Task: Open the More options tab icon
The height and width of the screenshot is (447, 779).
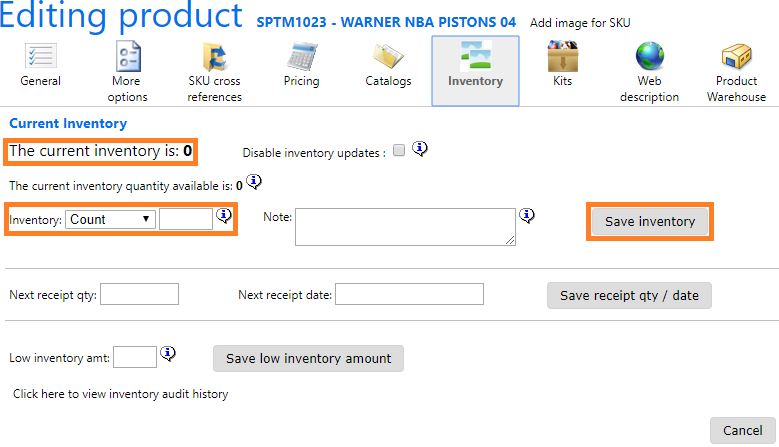Action: 128,56
